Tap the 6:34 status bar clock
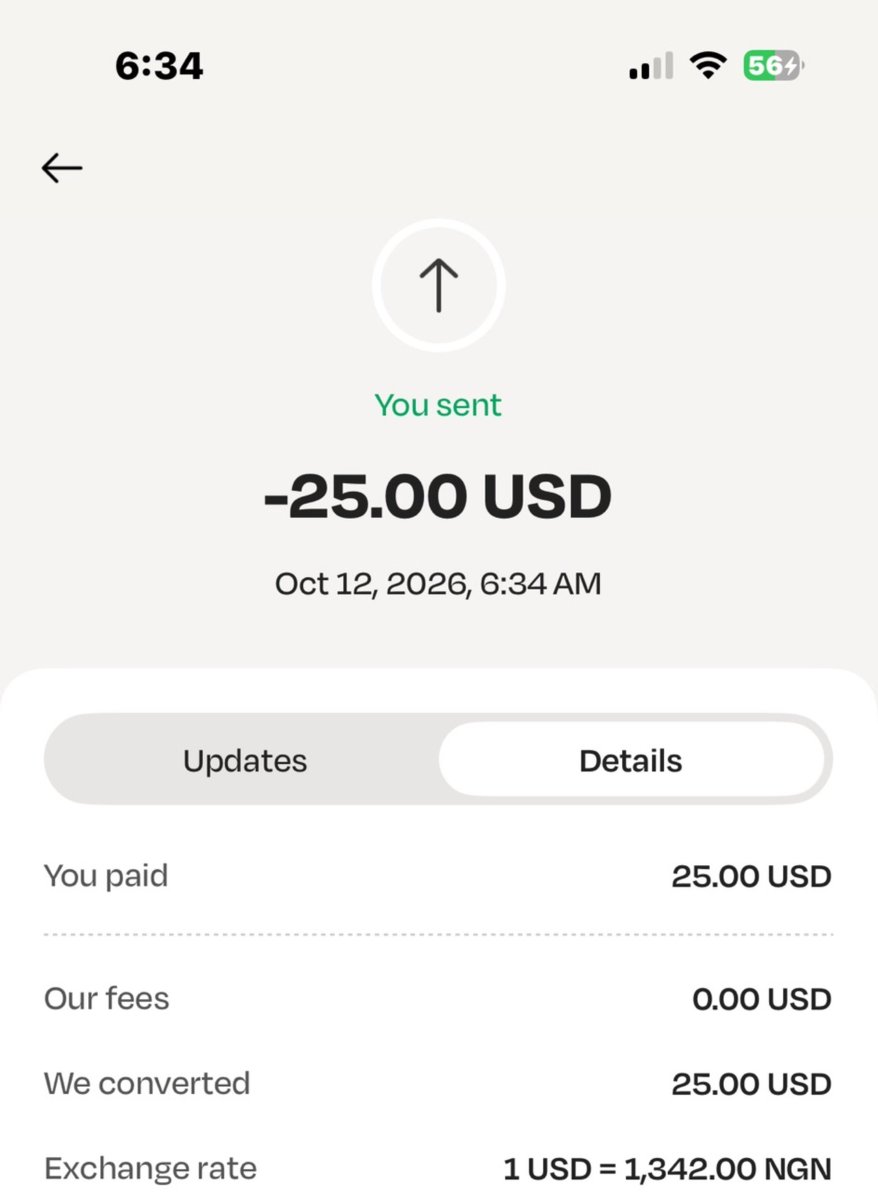The height and width of the screenshot is (1199, 878). click(159, 66)
